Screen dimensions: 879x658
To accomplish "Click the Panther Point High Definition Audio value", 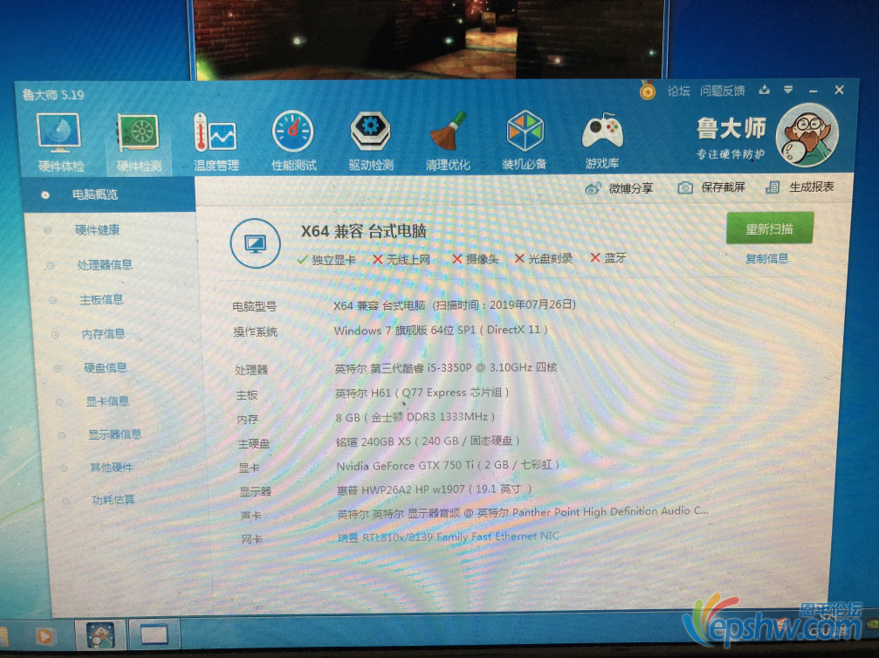I will click(522, 512).
